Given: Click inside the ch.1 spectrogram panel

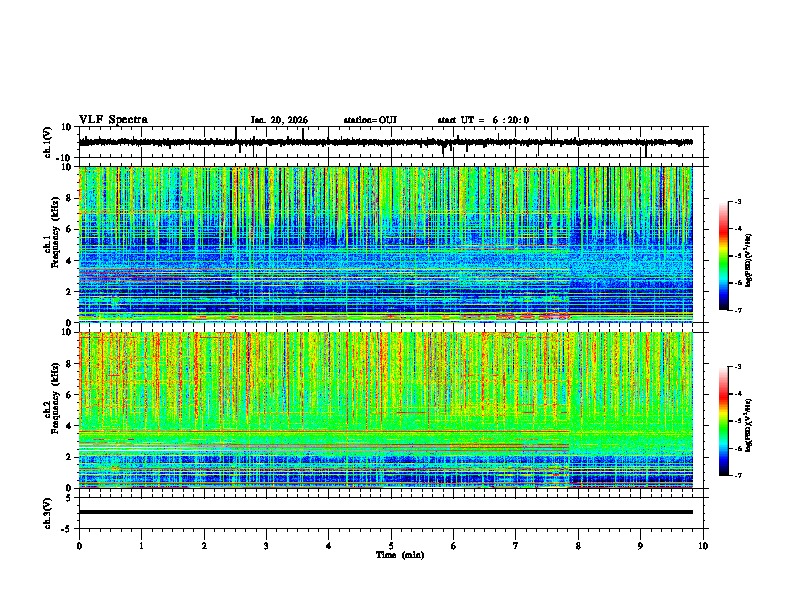Looking at the screenshot, I should tap(385, 244).
